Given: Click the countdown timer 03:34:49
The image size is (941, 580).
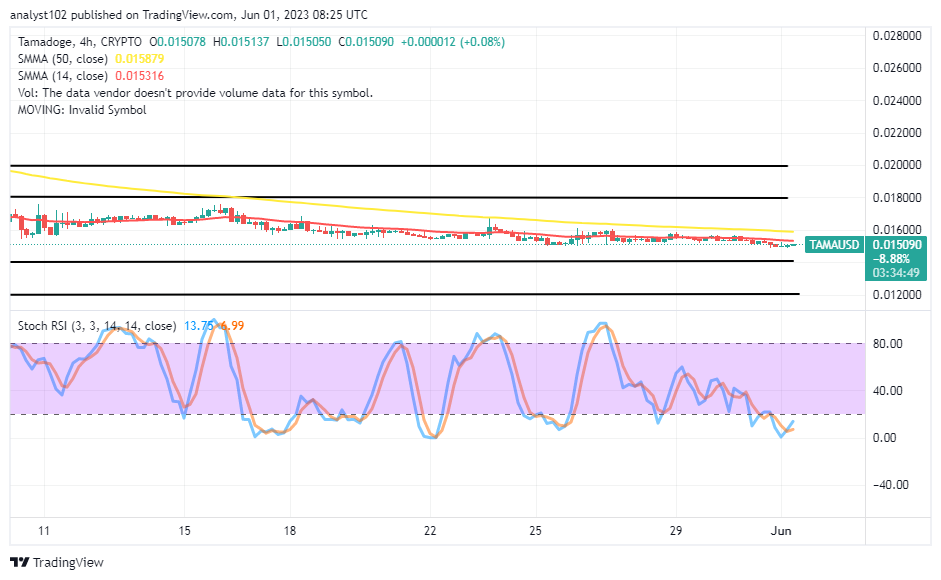Looking at the screenshot, I should click(x=896, y=273).
